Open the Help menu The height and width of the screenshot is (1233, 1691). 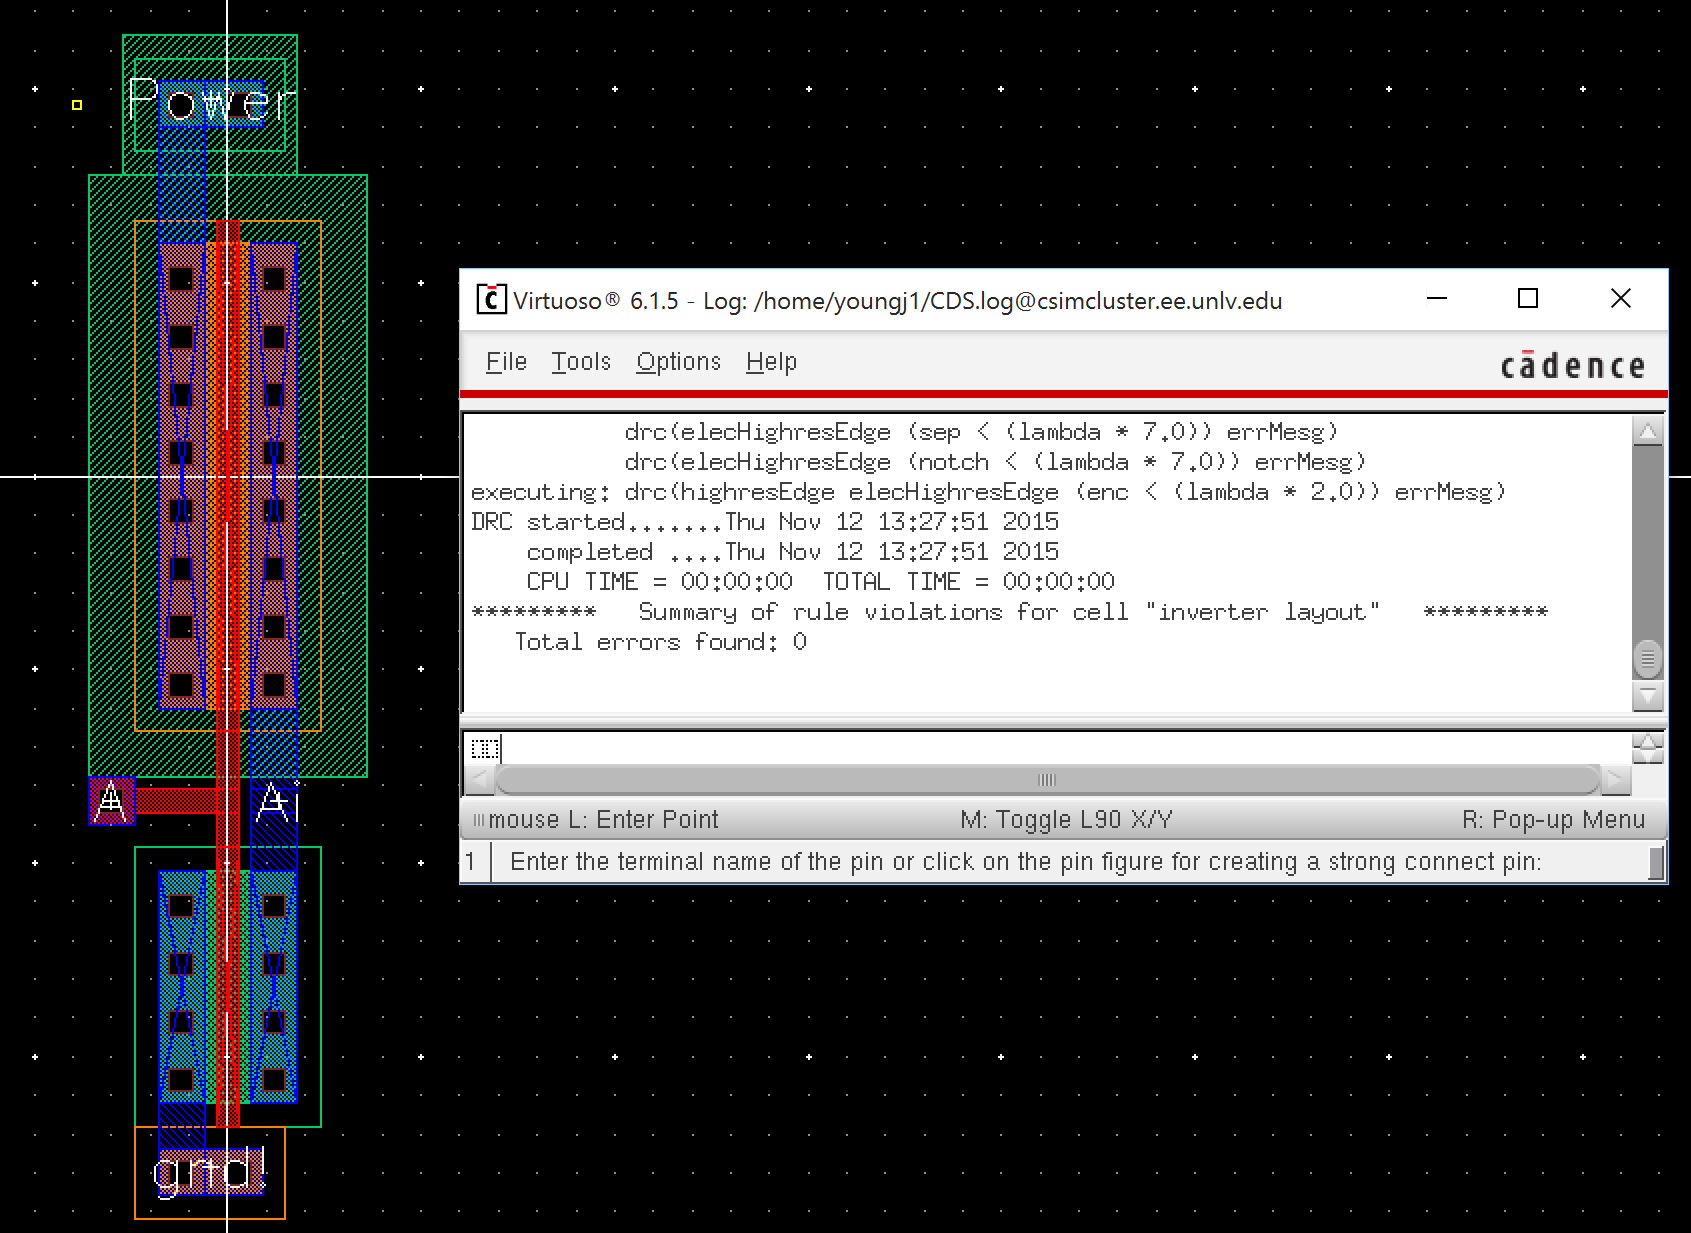[771, 361]
